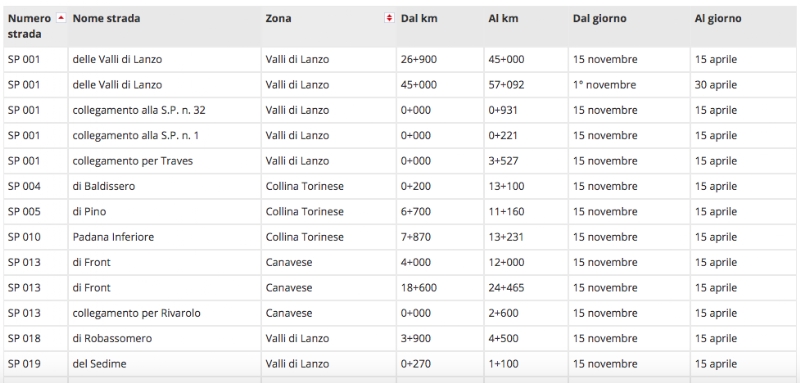Click the Al giorno column header
This screenshot has width=800, height=383.
coord(718,18)
